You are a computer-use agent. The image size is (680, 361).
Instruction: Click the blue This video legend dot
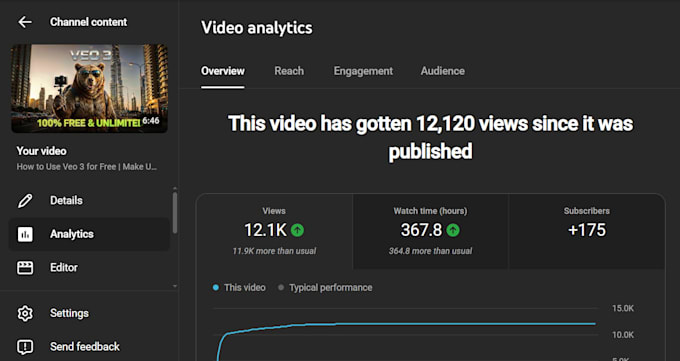point(216,288)
